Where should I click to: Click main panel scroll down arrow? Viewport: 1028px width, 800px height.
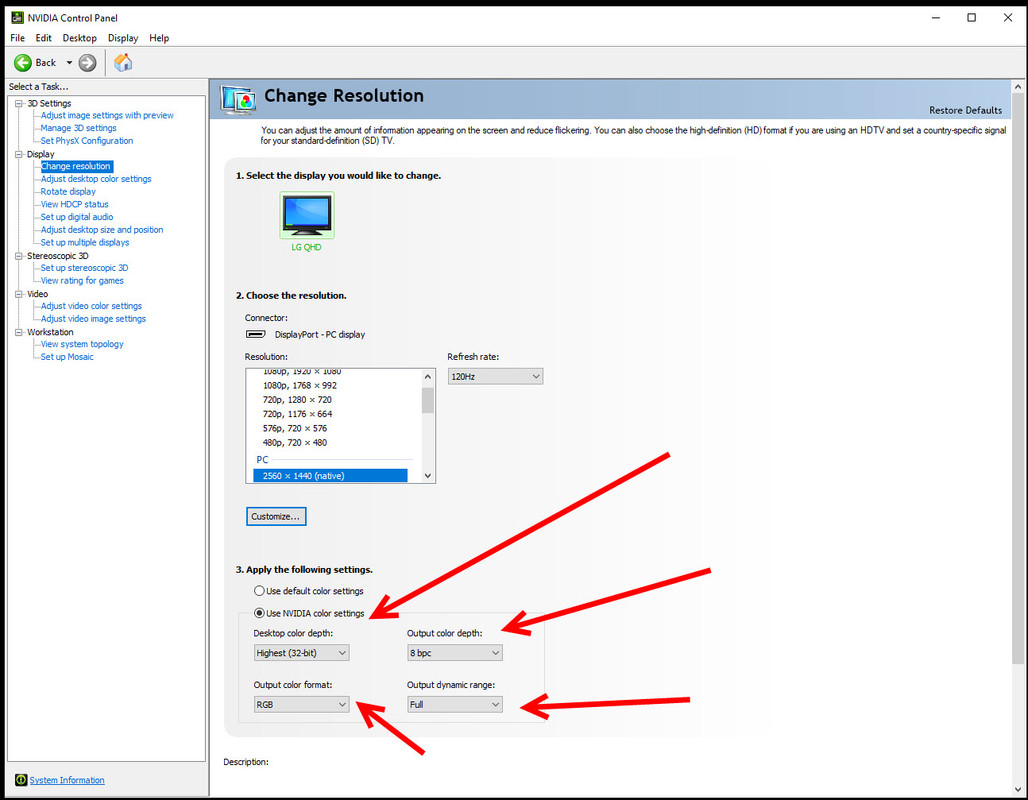pos(1018,790)
